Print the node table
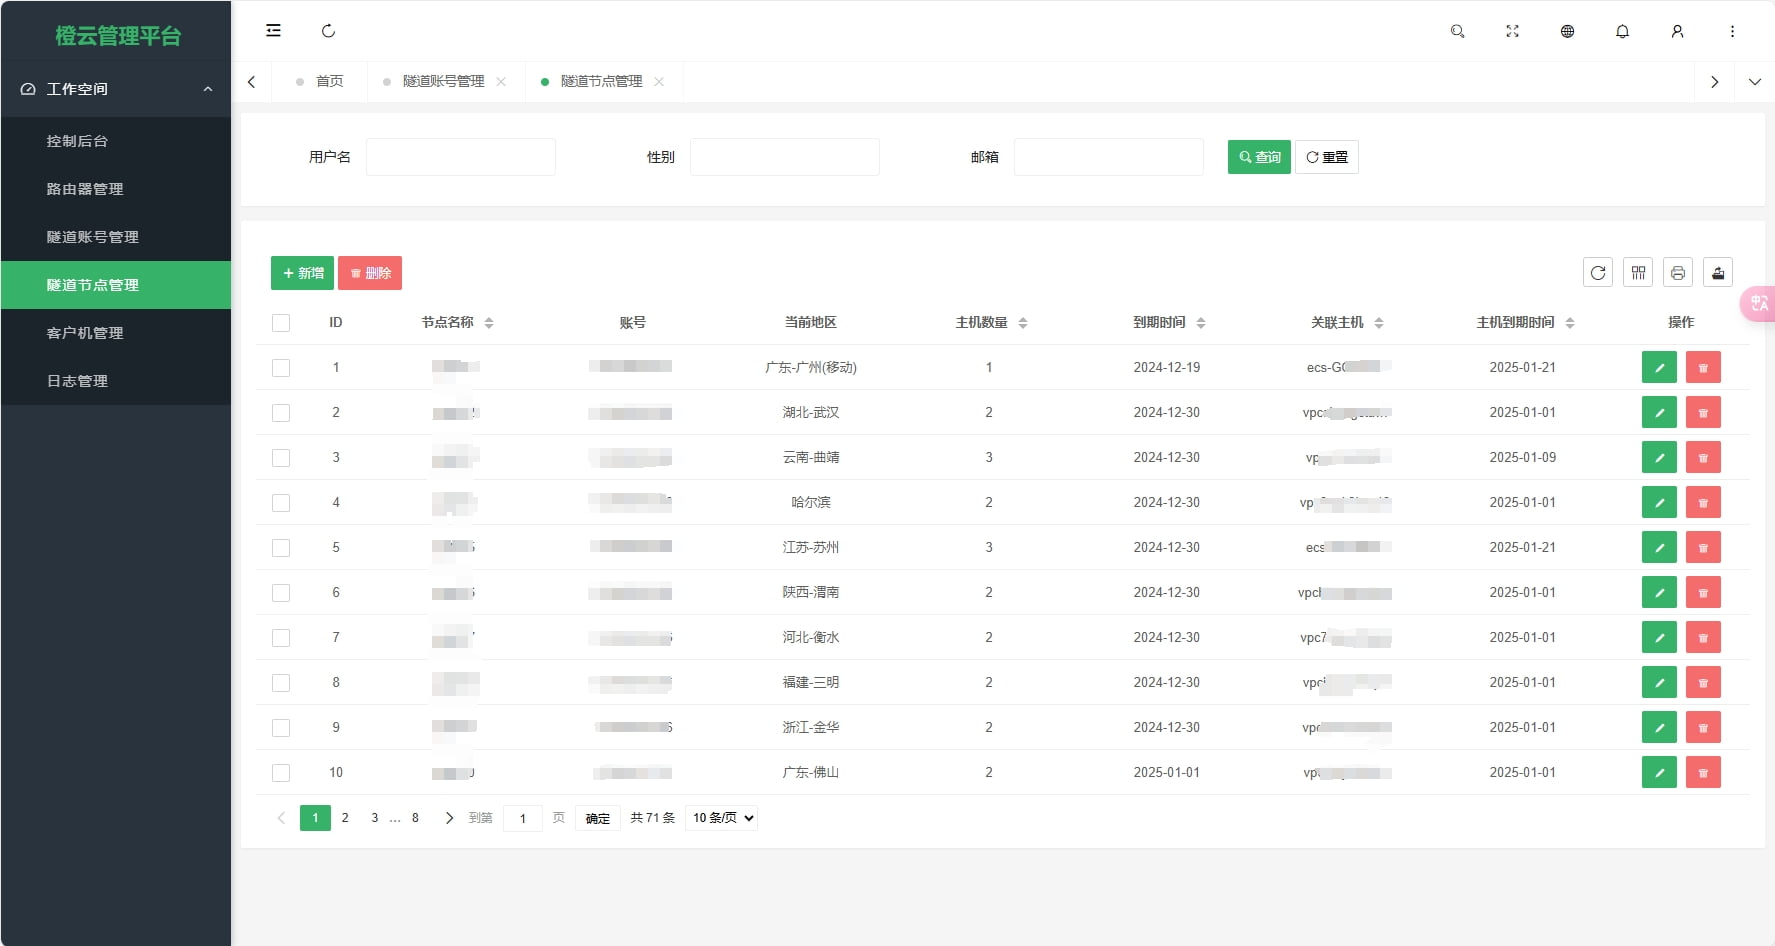 pyautogui.click(x=1677, y=272)
